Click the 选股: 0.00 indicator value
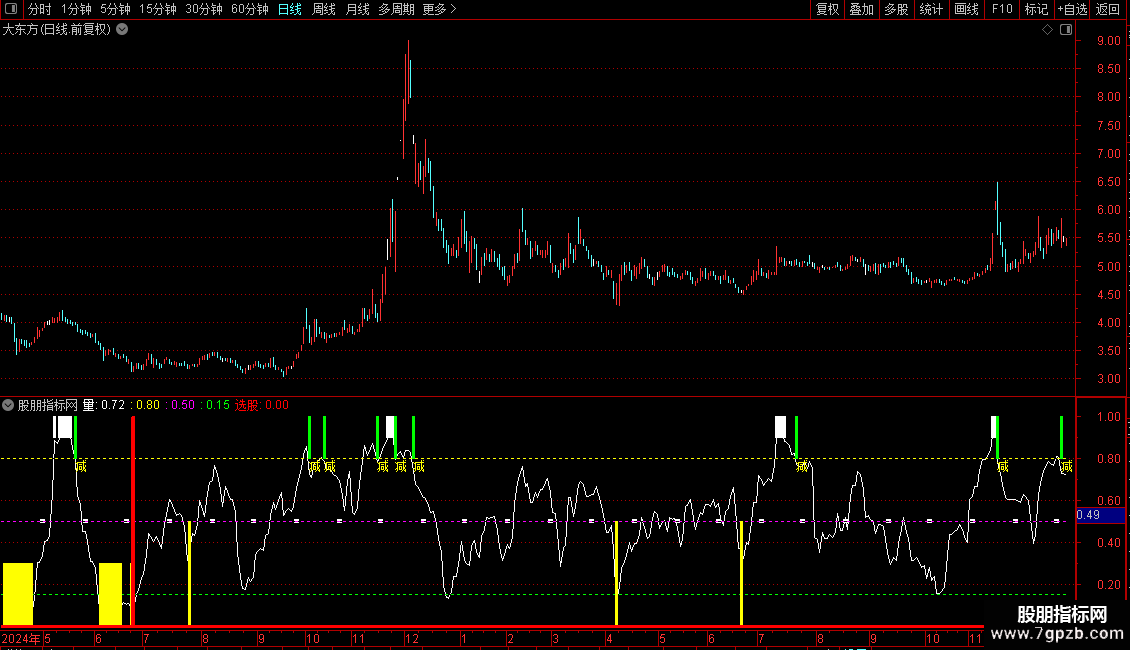This screenshot has height=650, width=1130. pyautogui.click(x=262, y=405)
